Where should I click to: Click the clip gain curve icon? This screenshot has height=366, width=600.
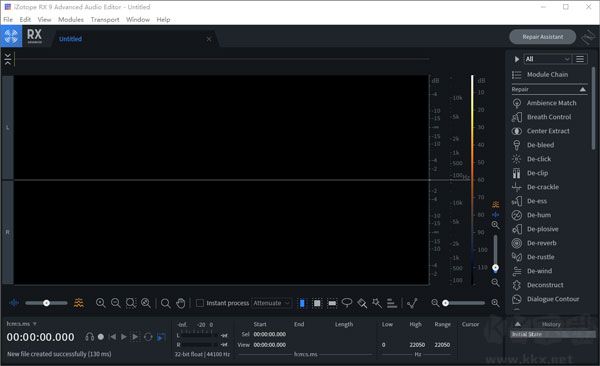click(x=412, y=303)
